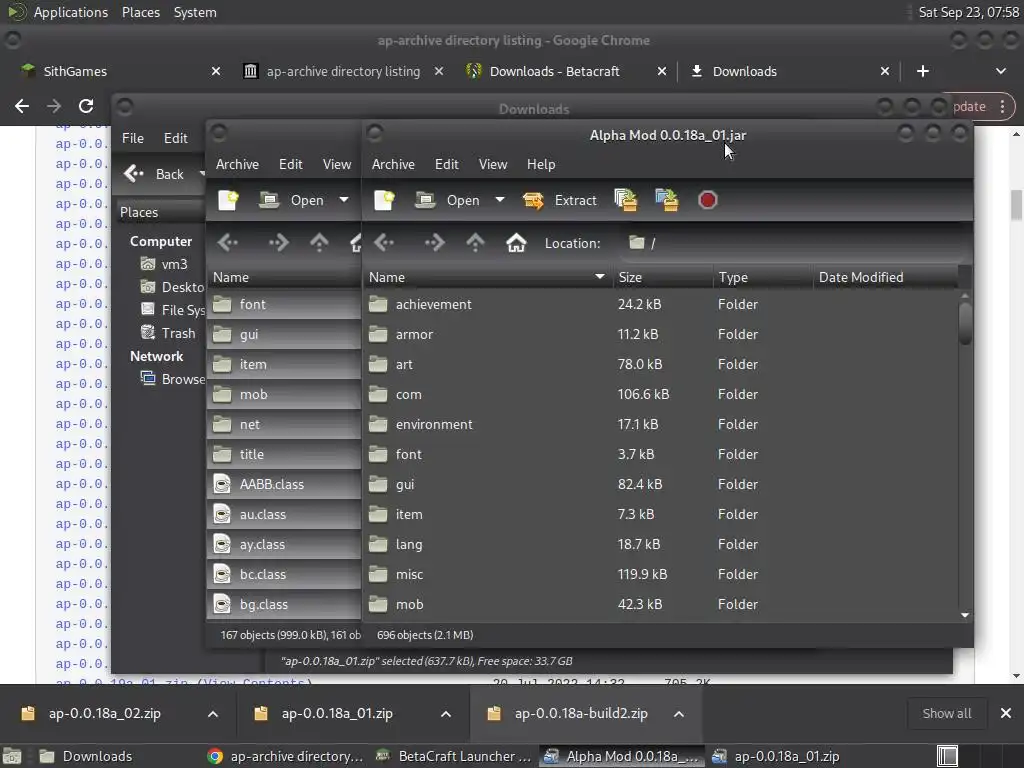Image resolution: width=1024 pixels, height=768 pixels.
Task: Sort by Type column header
Action: pos(763,278)
